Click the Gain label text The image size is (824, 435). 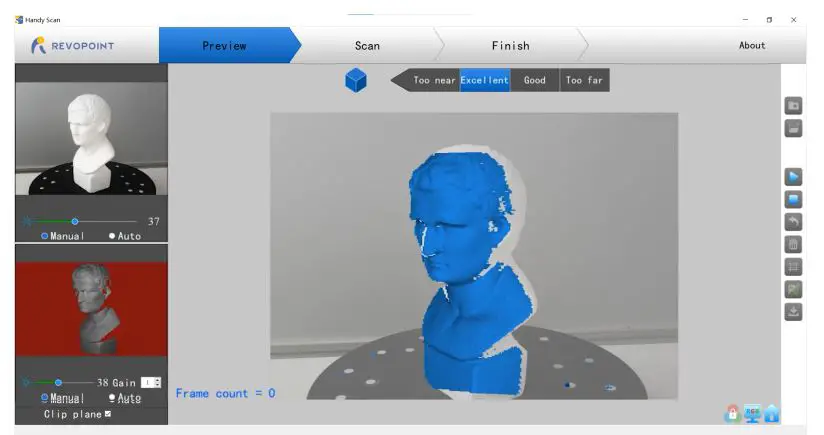pos(124,383)
